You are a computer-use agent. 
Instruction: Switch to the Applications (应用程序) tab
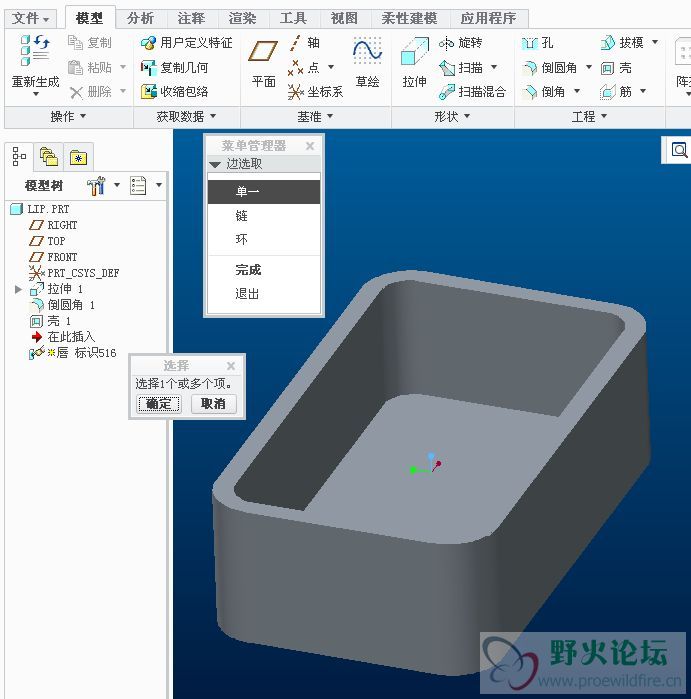pyautogui.click(x=488, y=18)
